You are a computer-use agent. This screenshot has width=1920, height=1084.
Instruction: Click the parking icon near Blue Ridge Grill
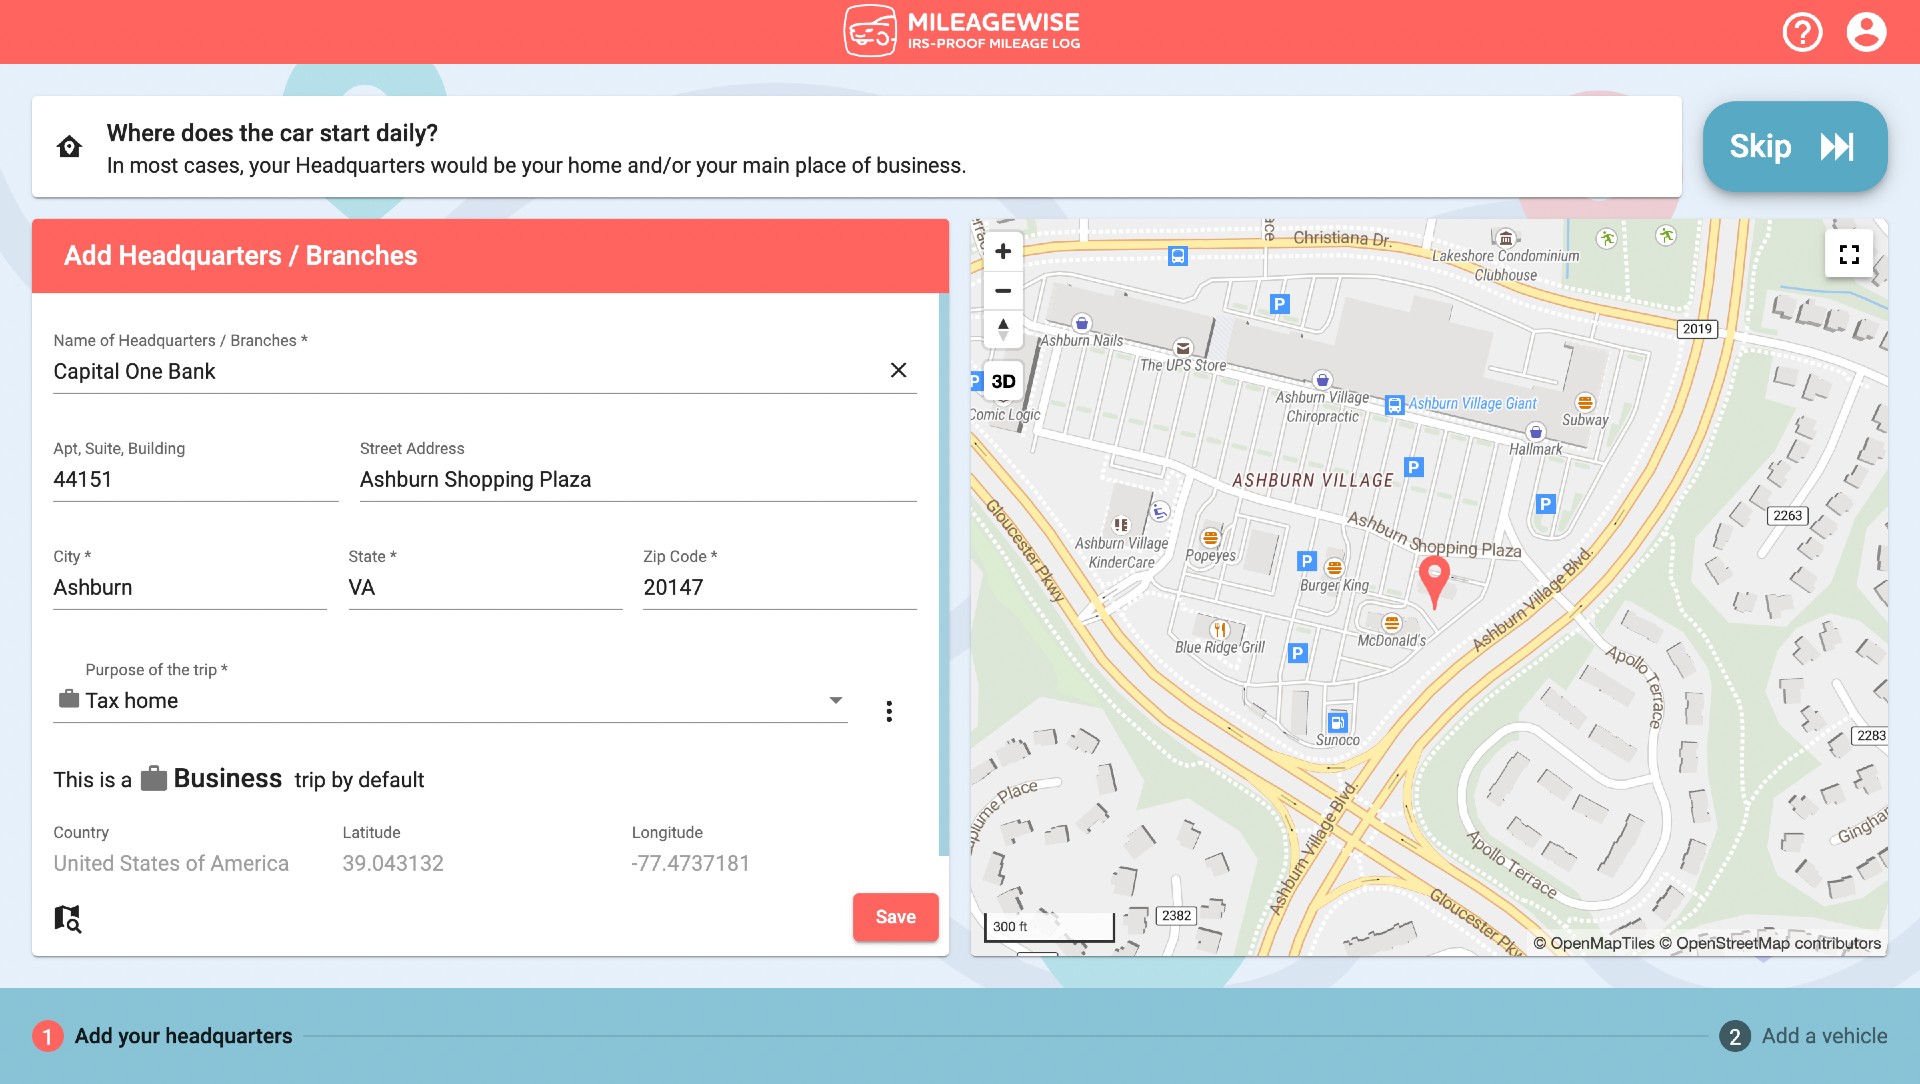click(x=1297, y=653)
